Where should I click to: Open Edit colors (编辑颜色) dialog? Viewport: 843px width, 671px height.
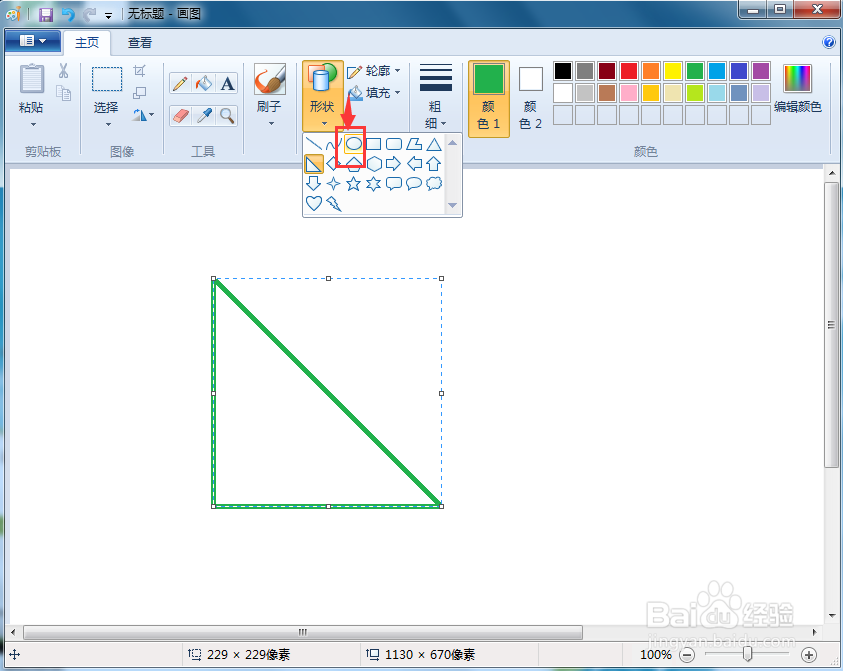point(798,89)
